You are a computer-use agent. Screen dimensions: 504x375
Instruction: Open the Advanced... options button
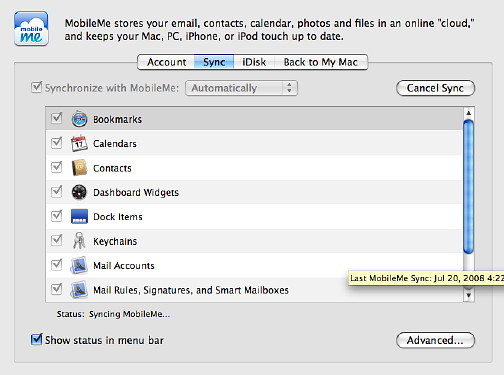(x=435, y=340)
